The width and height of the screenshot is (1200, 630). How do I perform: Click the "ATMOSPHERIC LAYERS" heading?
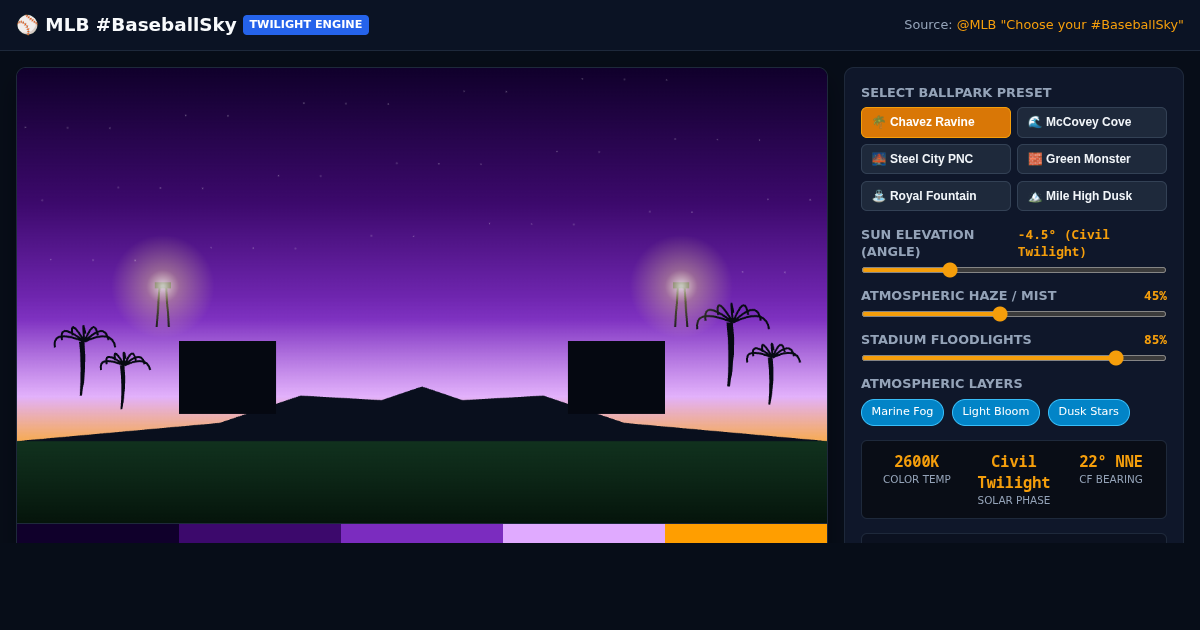click(x=942, y=384)
